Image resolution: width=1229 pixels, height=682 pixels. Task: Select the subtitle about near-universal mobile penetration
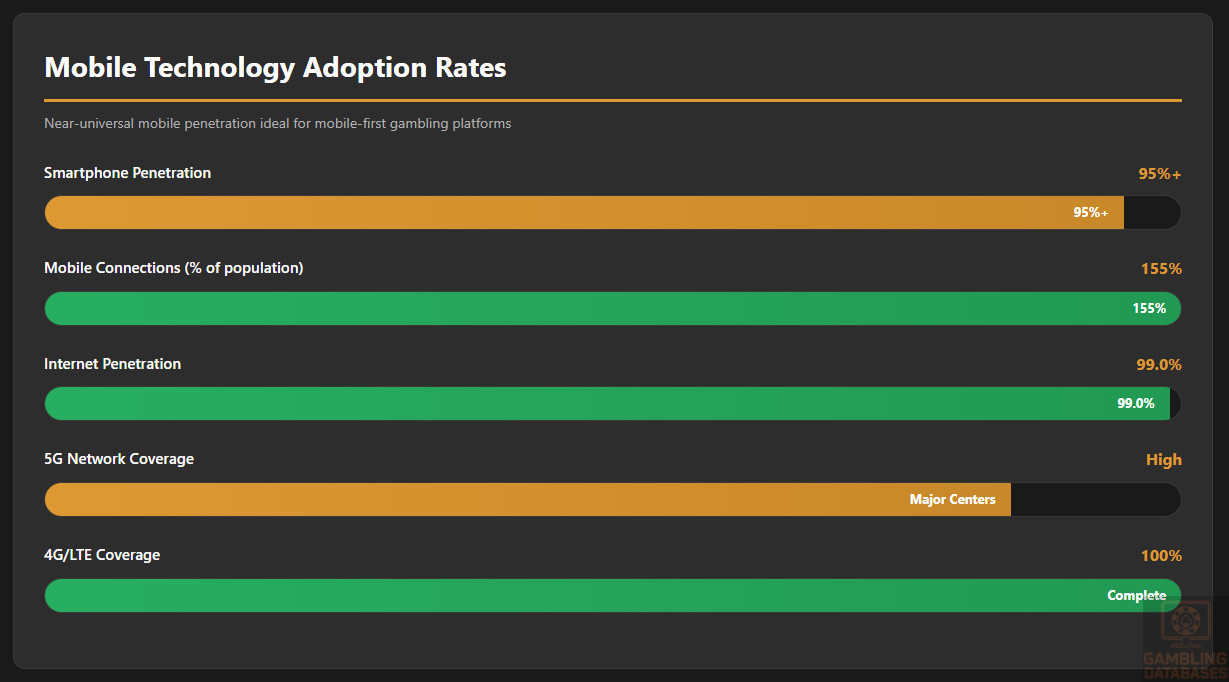277,124
